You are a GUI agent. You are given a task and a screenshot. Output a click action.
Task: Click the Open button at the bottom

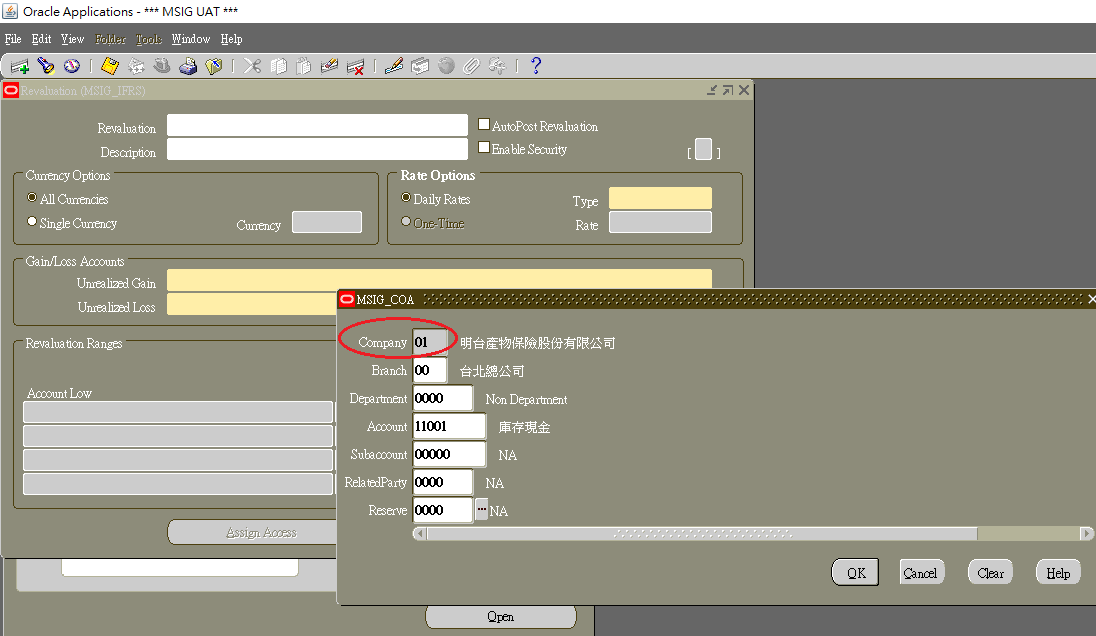500,616
